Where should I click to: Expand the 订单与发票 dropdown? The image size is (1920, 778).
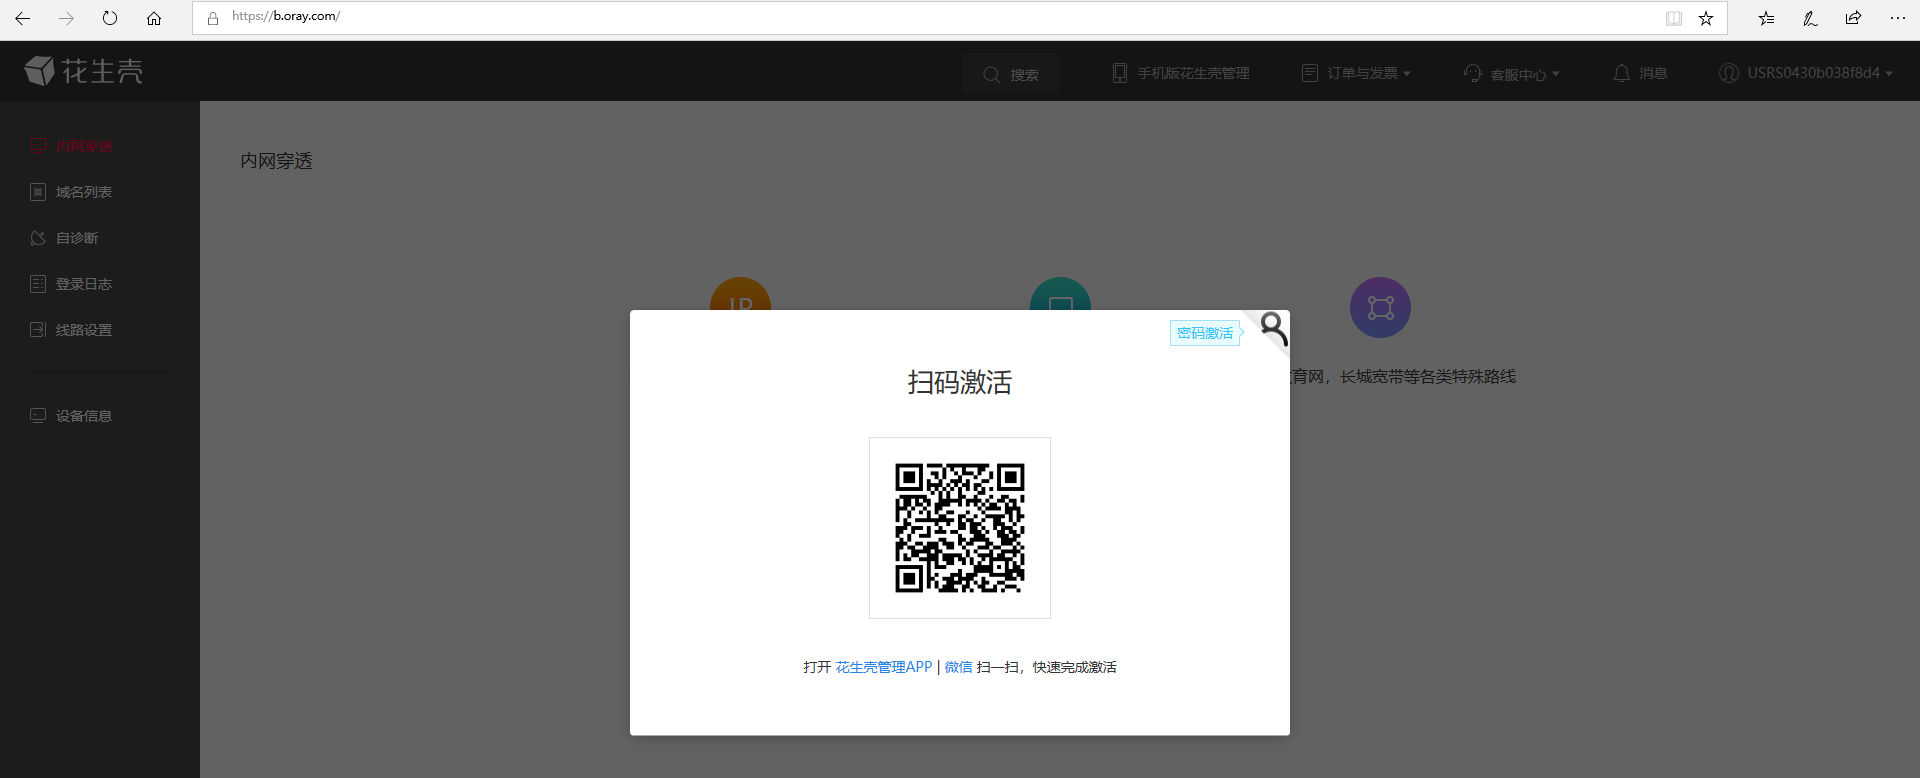coord(1356,73)
